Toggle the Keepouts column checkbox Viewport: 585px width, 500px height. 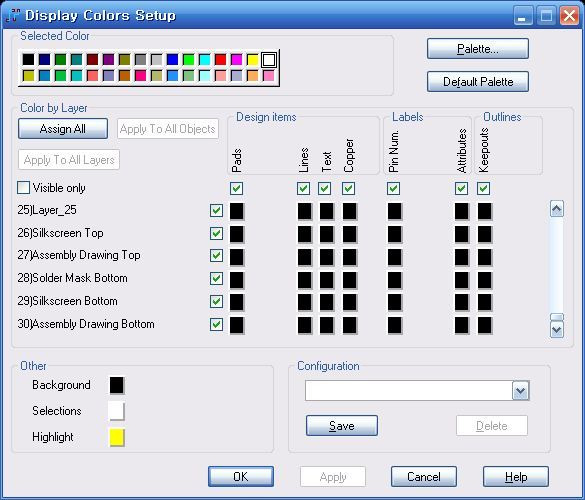[x=484, y=188]
